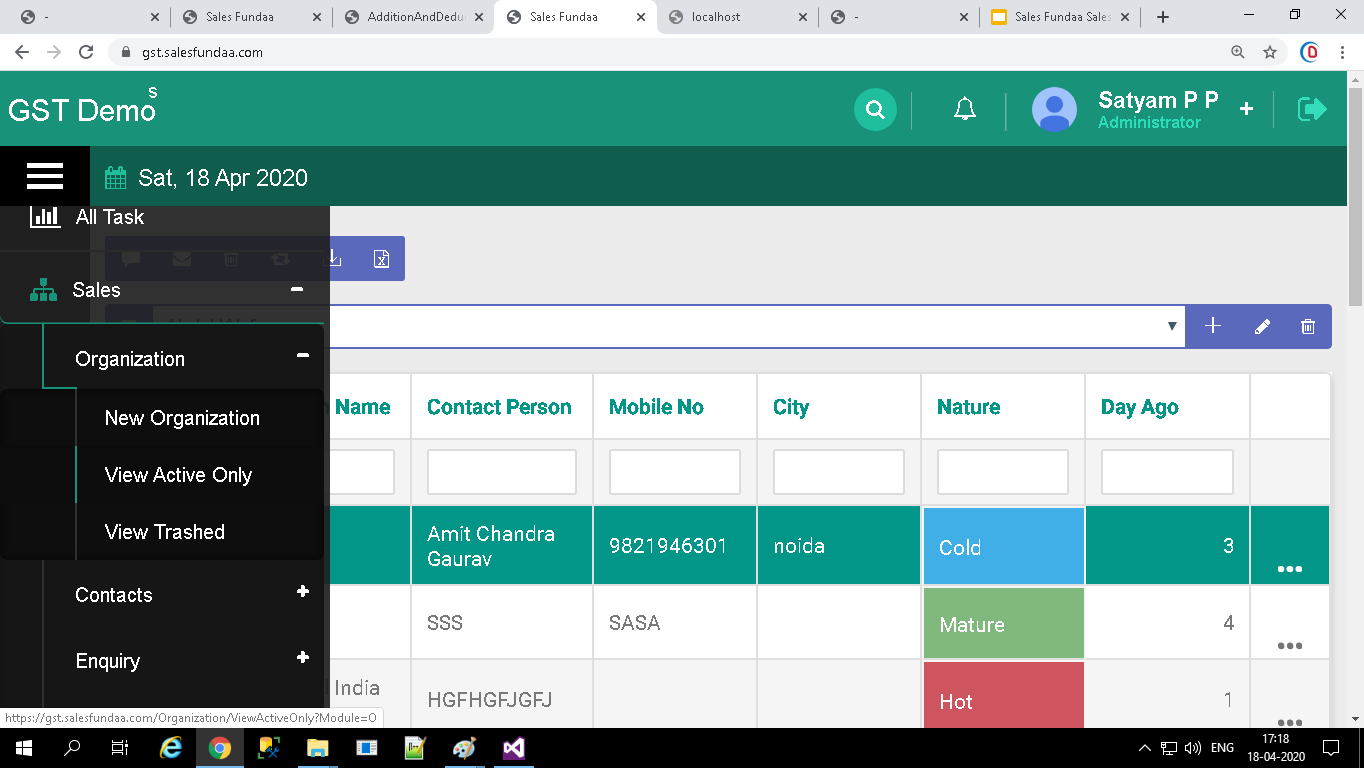The image size is (1364, 768).
Task: Click the Excel export icon in toolbar
Action: [x=381, y=259]
